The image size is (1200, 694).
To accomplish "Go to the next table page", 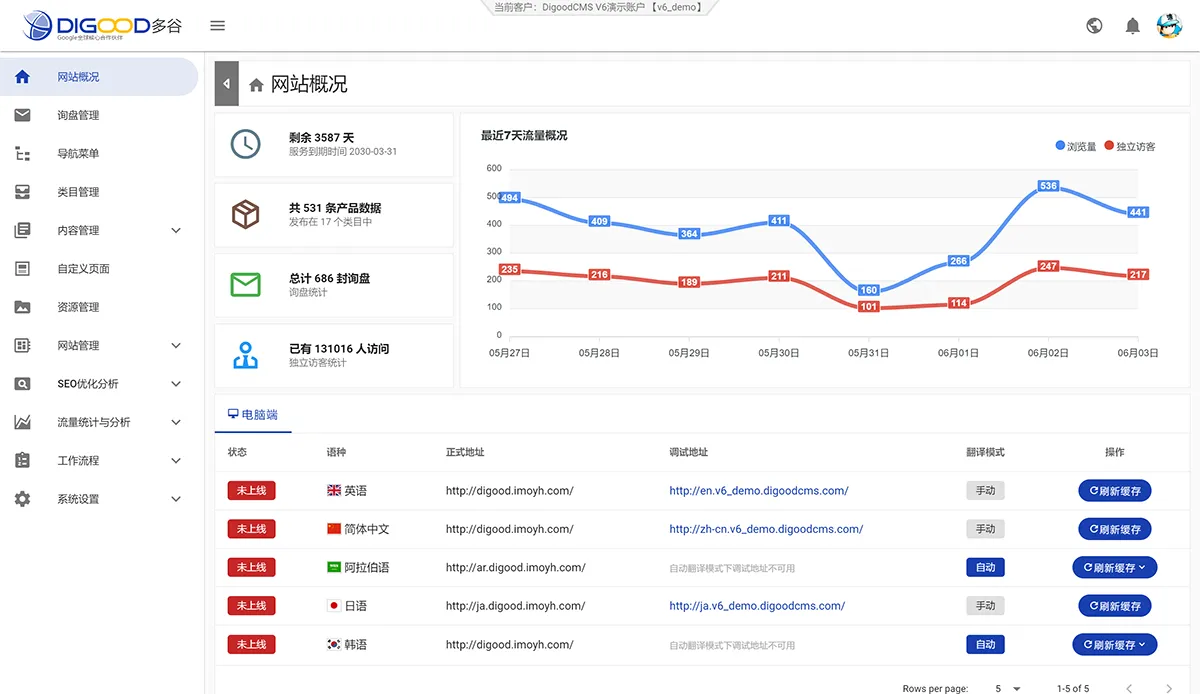I will click(x=1169, y=688).
